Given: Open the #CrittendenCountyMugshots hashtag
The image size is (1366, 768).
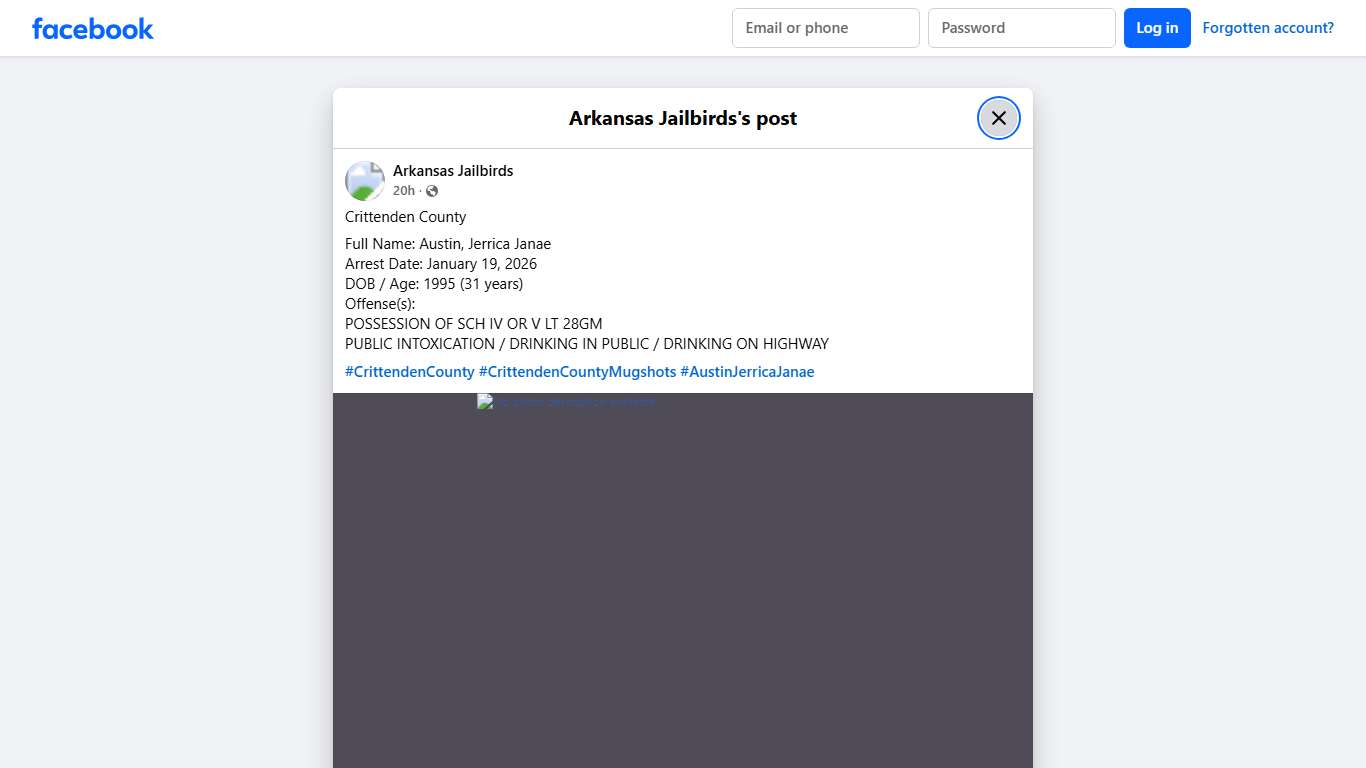Looking at the screenshot, I should [x=577, y=372].
